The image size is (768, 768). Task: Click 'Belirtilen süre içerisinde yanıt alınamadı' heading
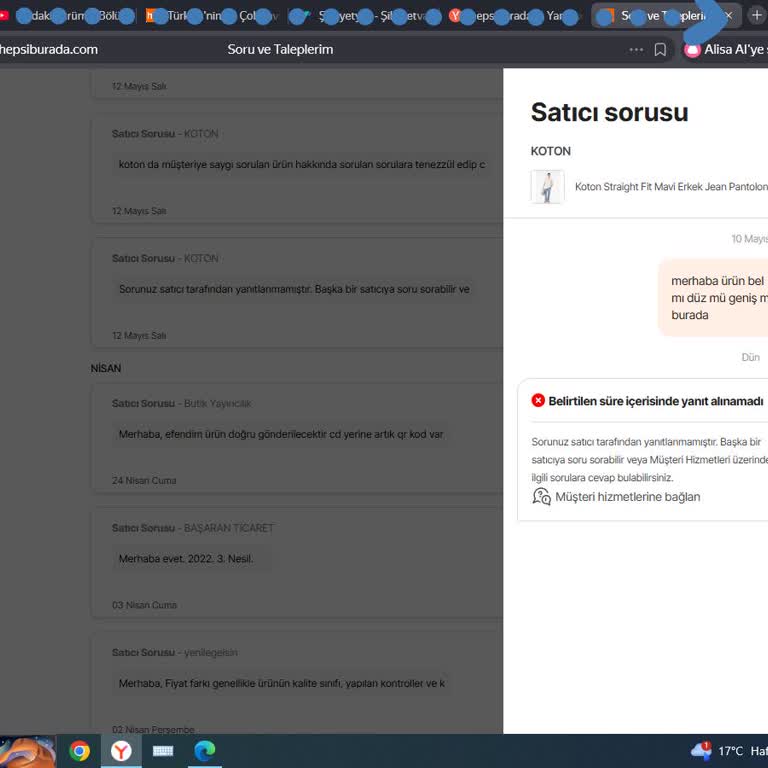[656, 401]
